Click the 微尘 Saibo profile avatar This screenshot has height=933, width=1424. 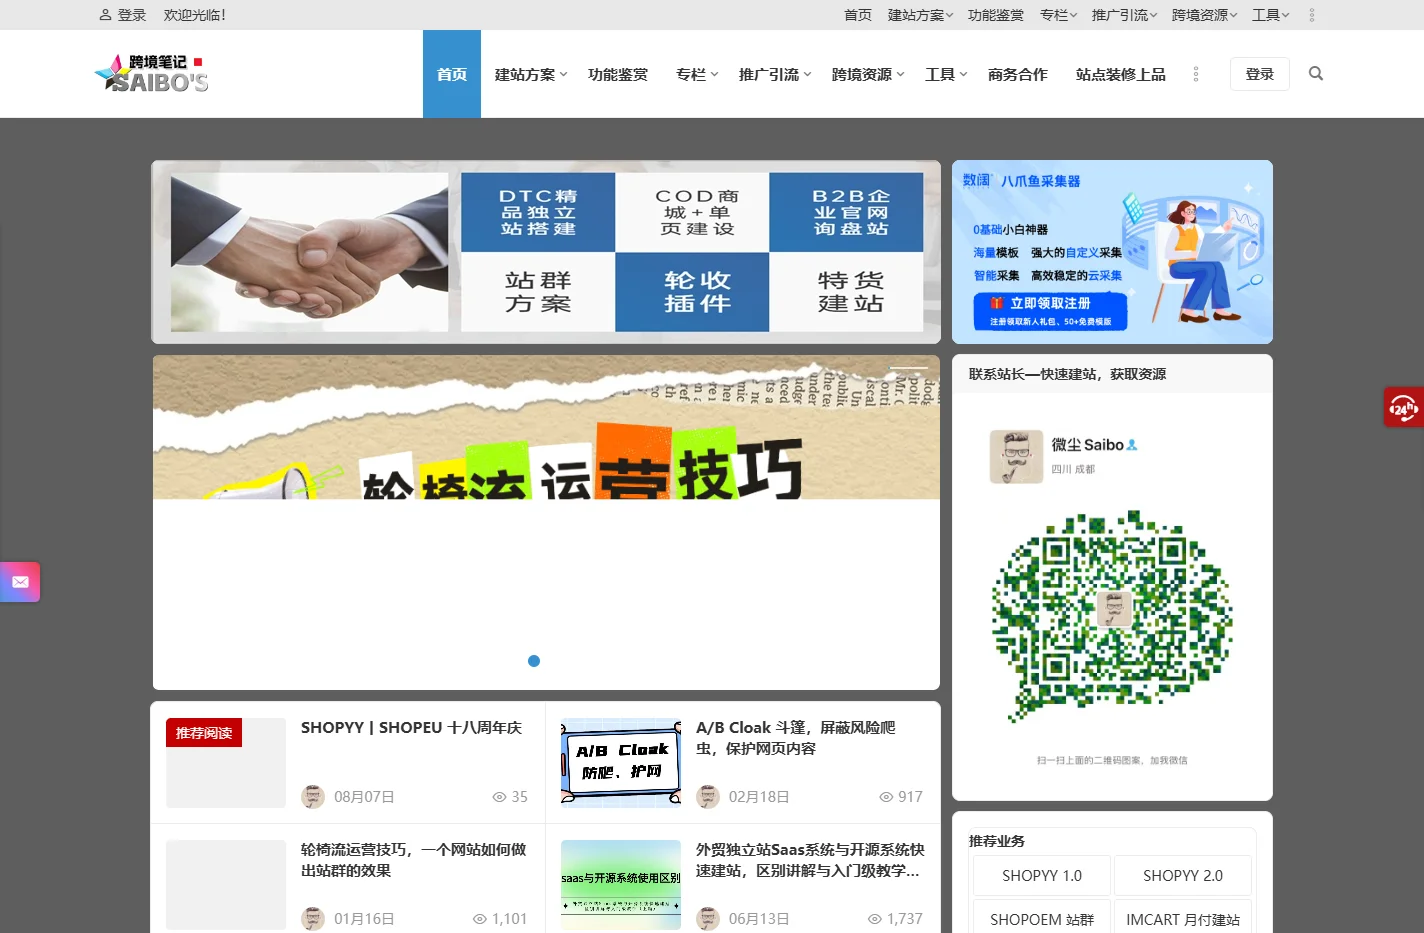click(1016, 457)
